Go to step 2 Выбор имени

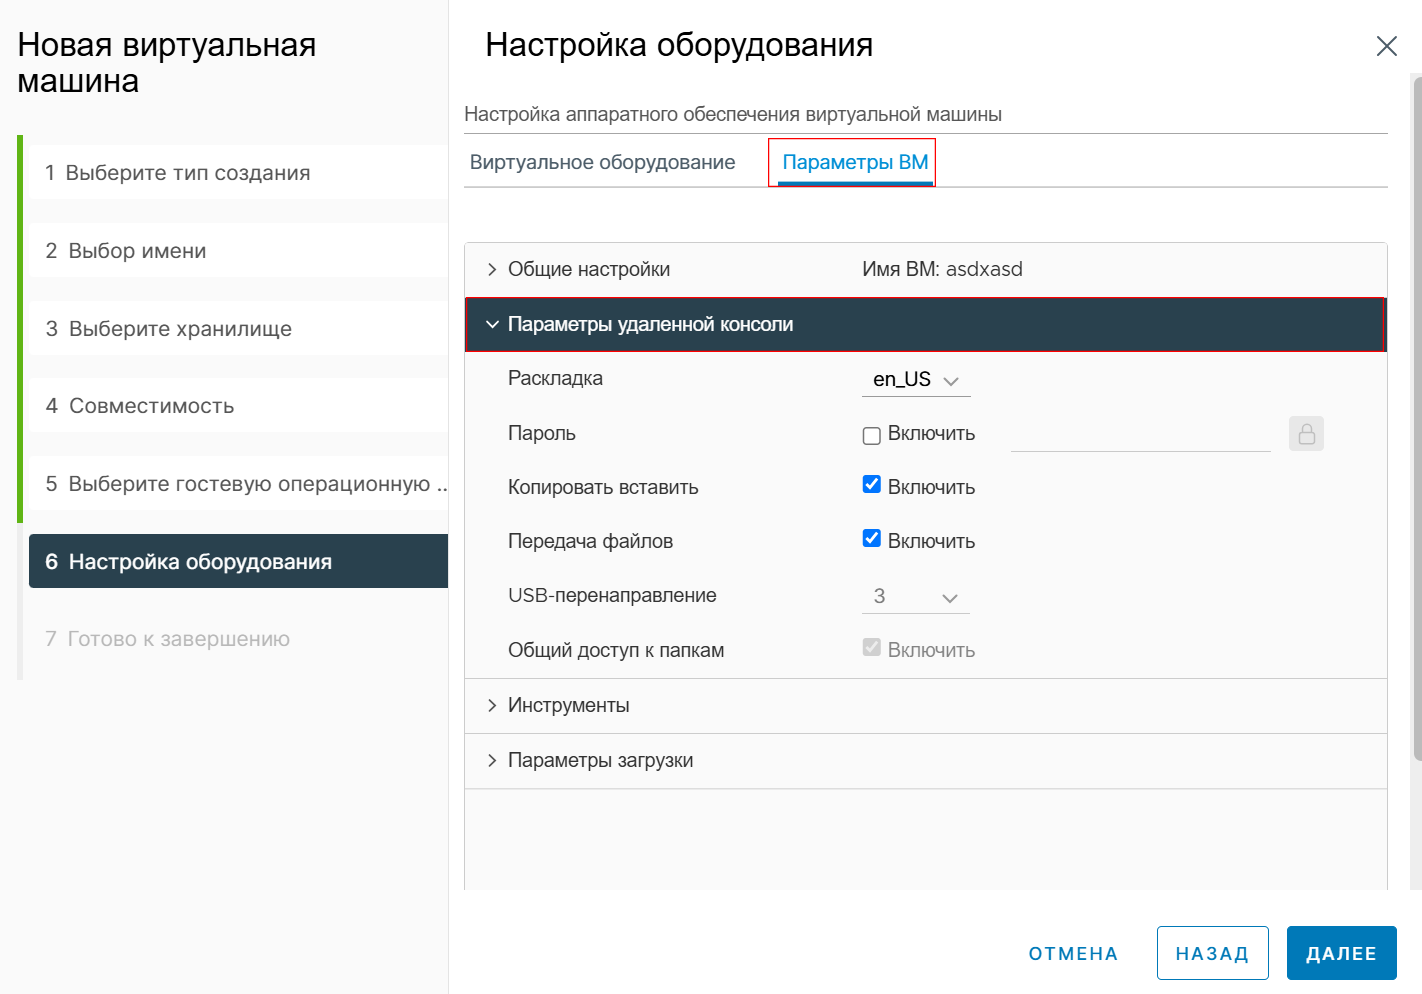pyautogui.click(x=238, y=250)
